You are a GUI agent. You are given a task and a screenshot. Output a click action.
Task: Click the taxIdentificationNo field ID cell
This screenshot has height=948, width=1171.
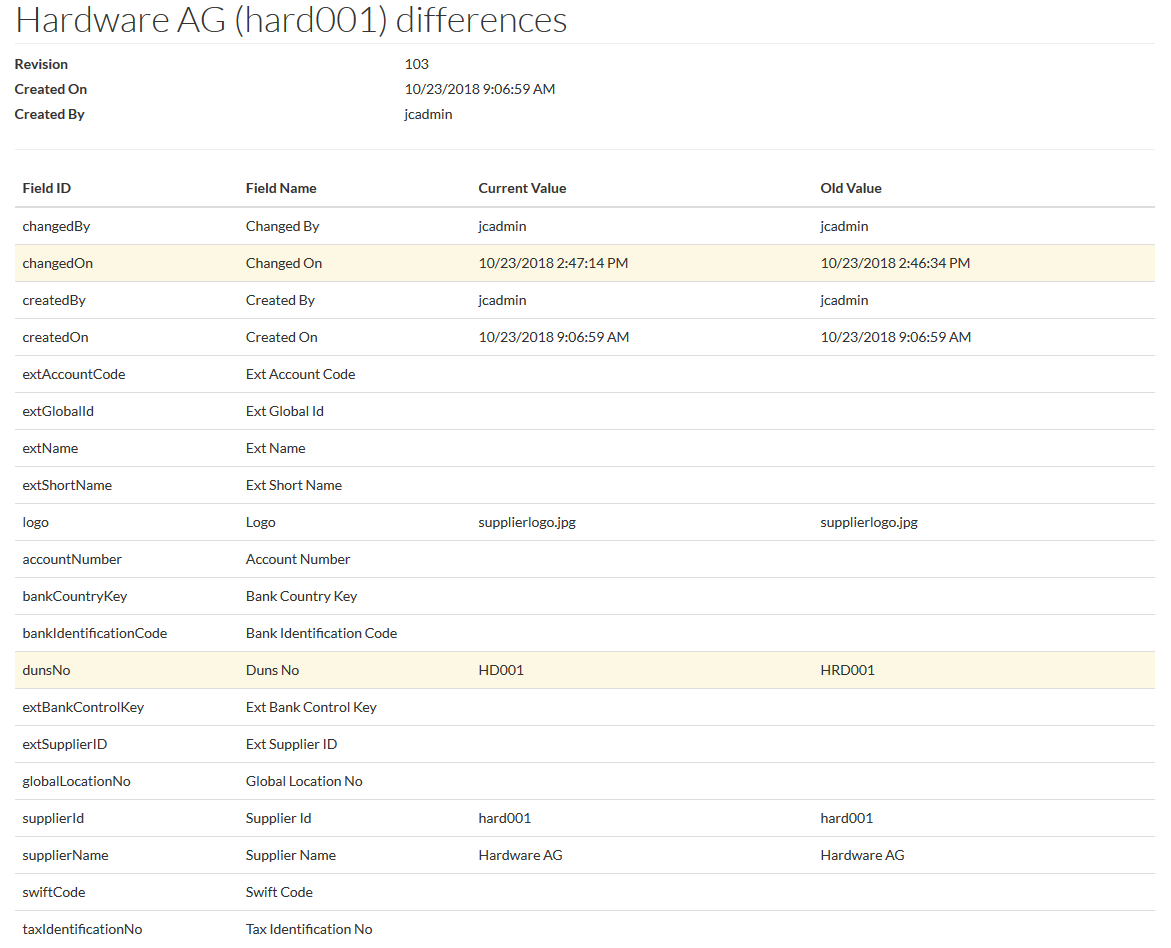[x=82, y=929]
